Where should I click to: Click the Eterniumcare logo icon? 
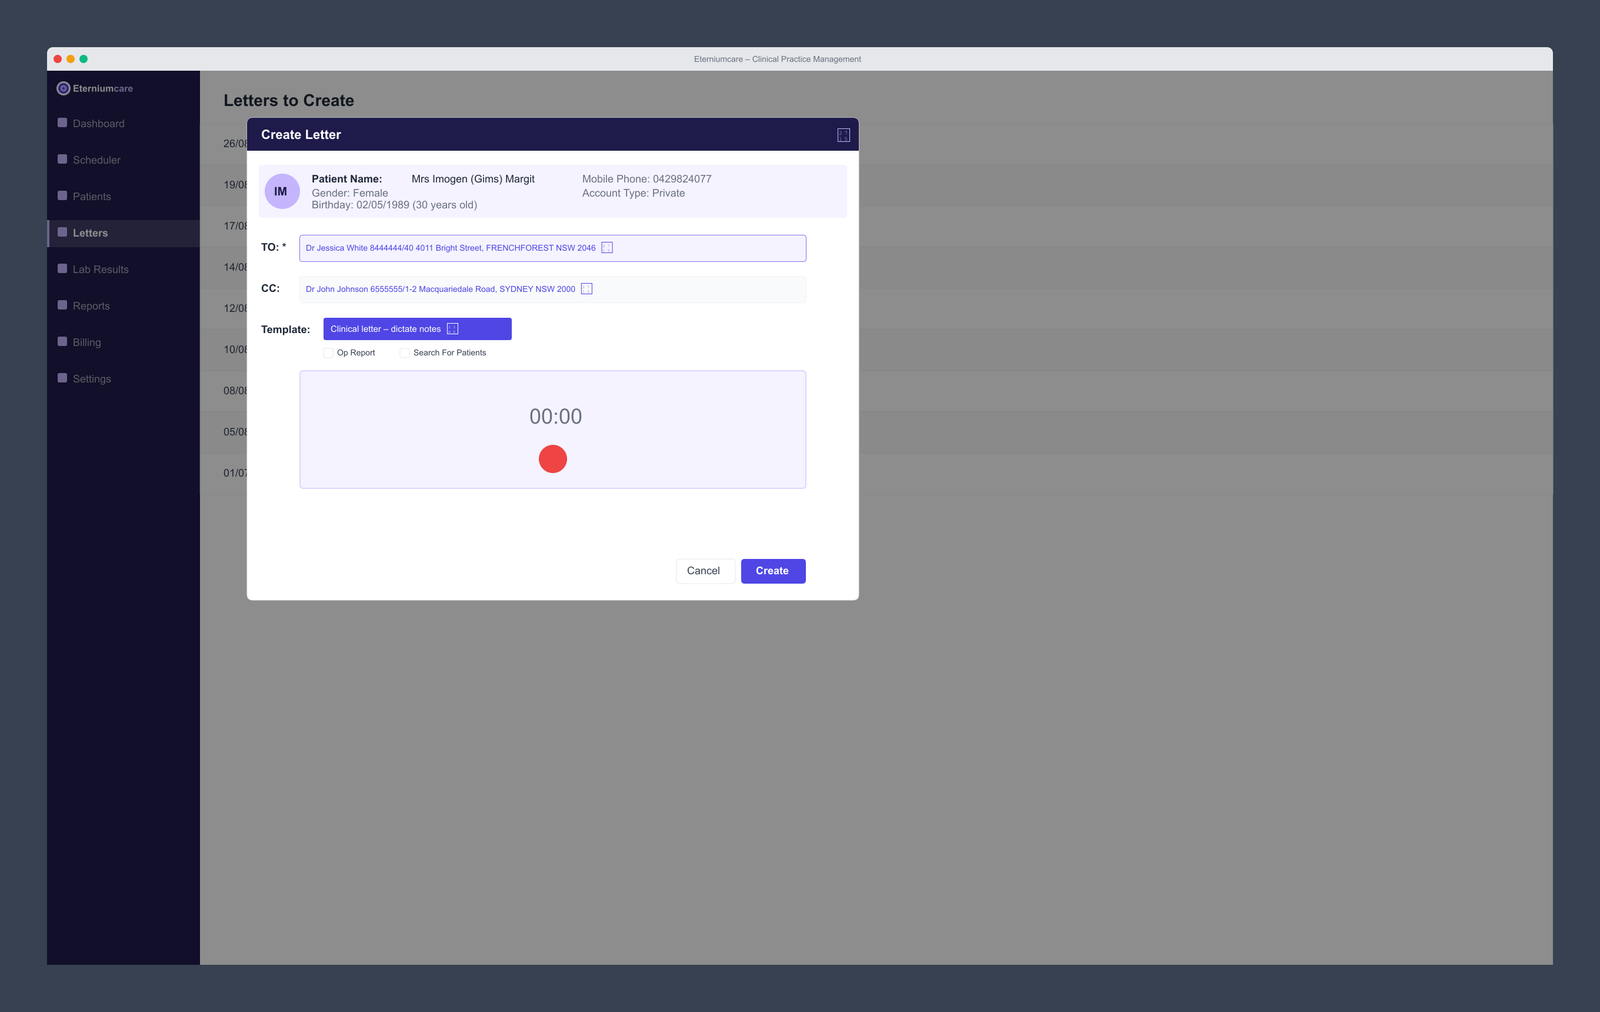[x=63, y=88]
